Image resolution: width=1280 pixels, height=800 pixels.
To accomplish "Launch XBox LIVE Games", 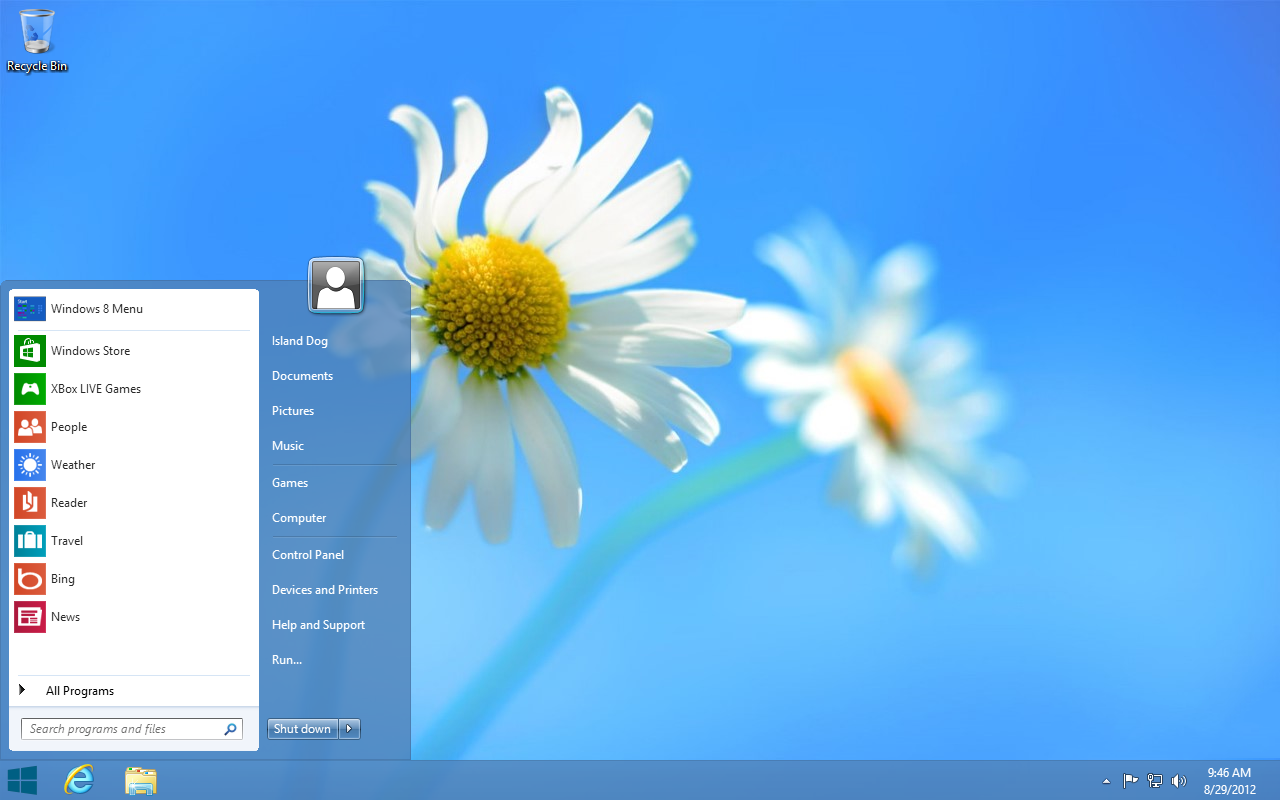I will click(98, 388).
